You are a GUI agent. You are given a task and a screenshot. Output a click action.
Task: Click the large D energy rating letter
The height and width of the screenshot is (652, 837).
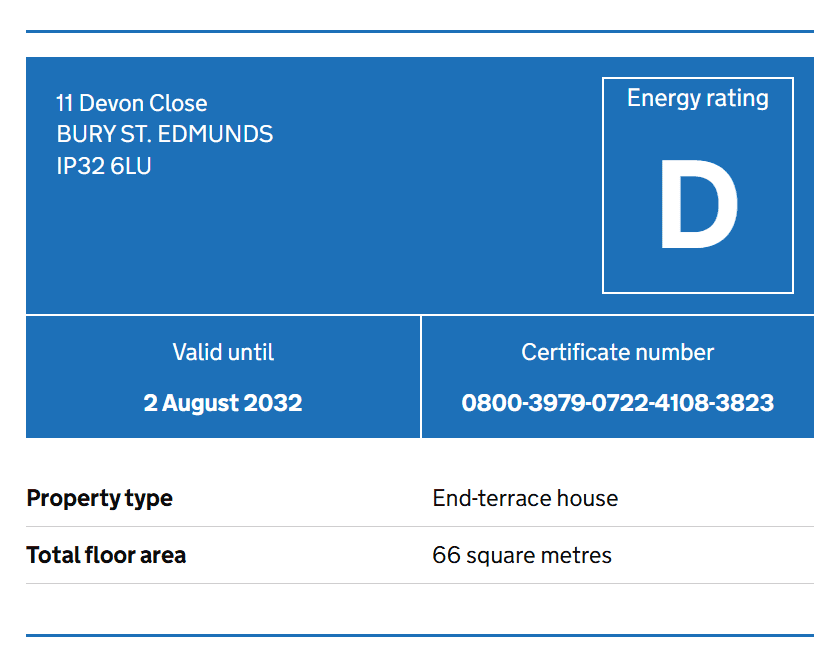point(699,205)
